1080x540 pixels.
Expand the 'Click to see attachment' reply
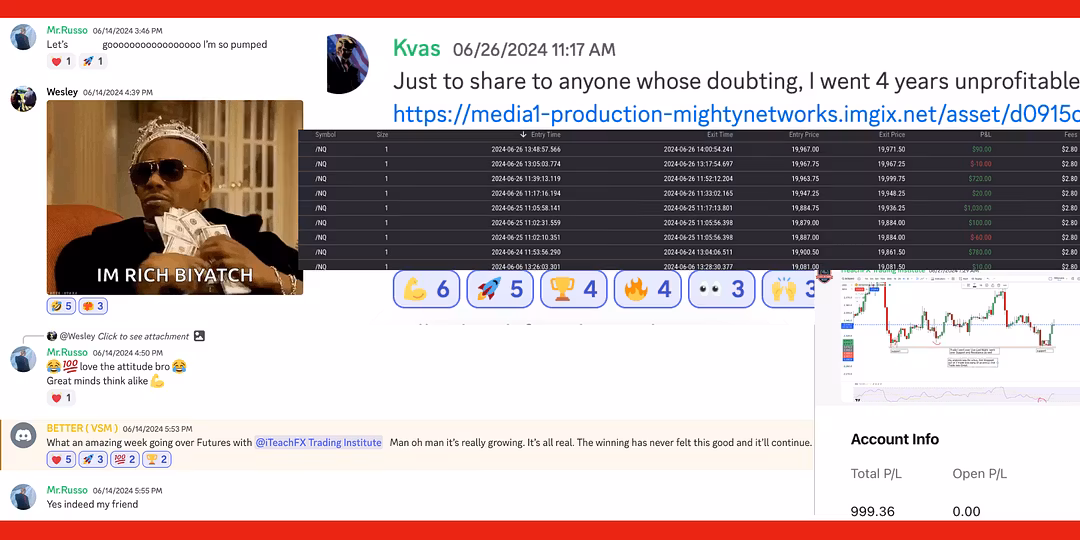(146, 336)
